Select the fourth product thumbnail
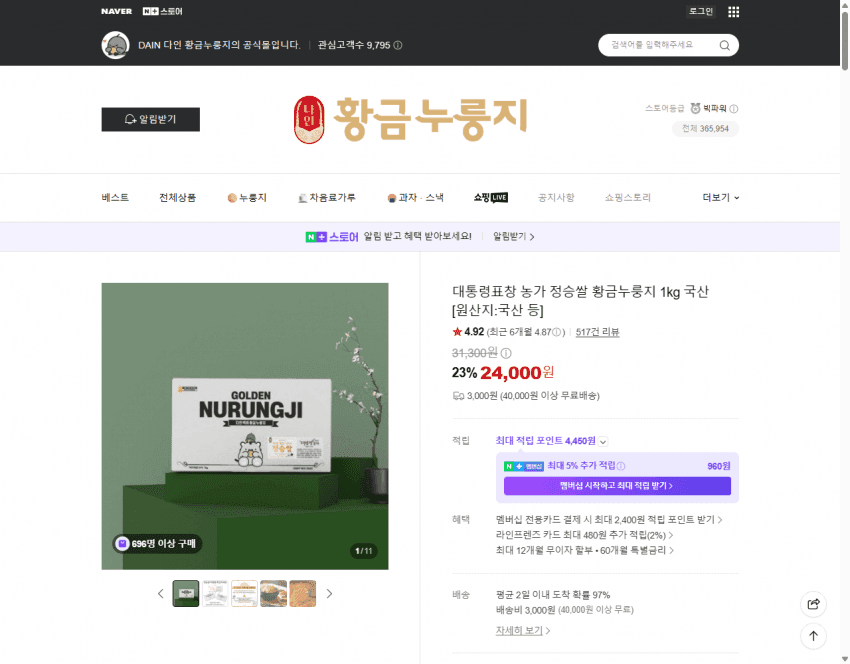Viewport: 850px width, 664px height. point(274,594)
